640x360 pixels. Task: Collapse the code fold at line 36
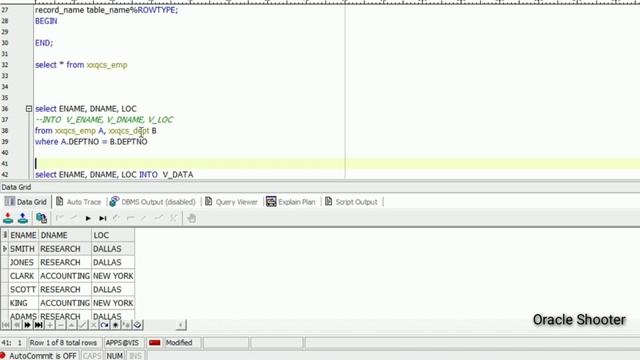(29, 109)
